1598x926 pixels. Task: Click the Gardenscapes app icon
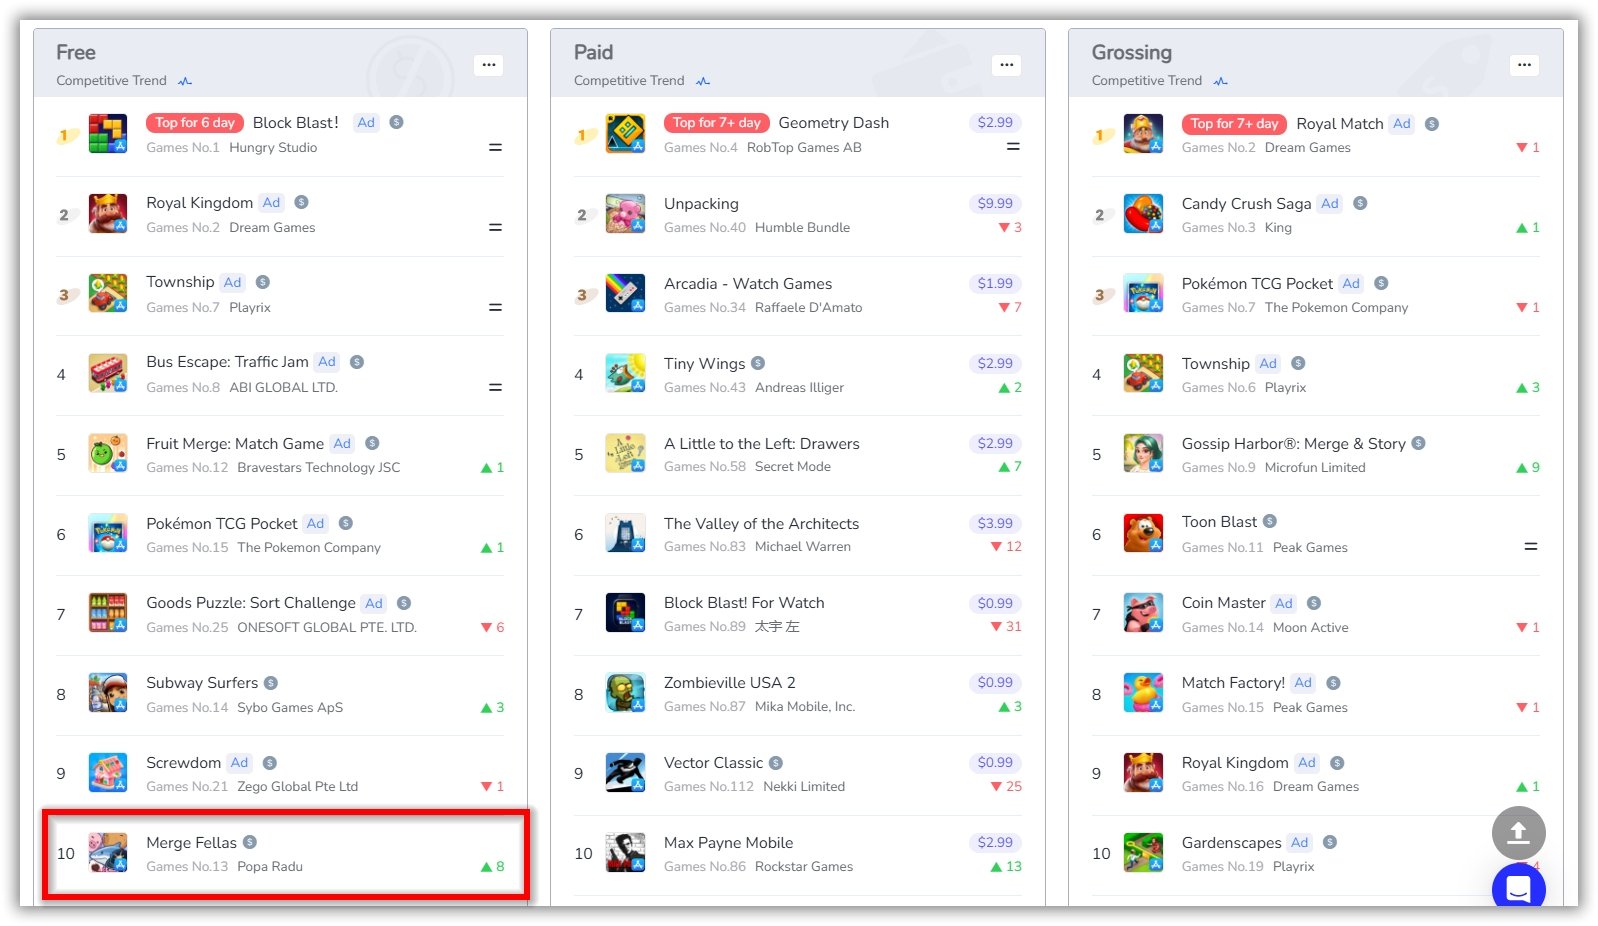[1143, 853]
